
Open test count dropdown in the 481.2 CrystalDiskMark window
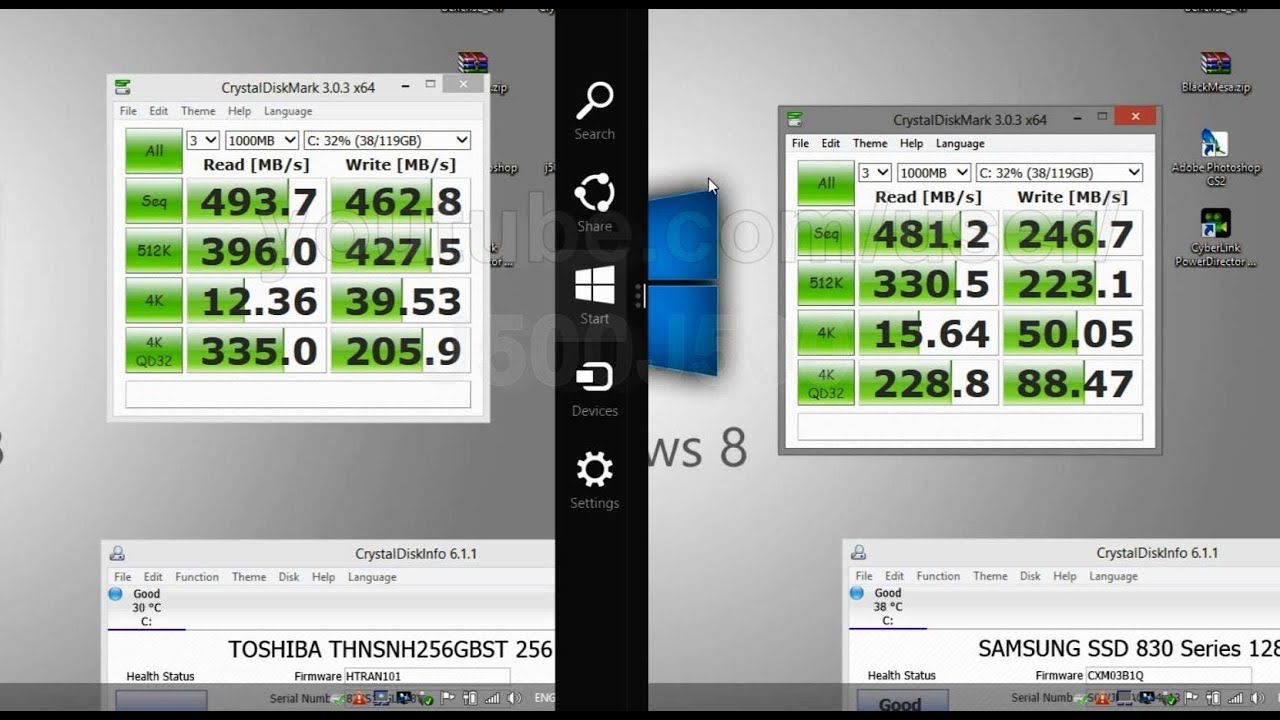(x=875, y=173)
